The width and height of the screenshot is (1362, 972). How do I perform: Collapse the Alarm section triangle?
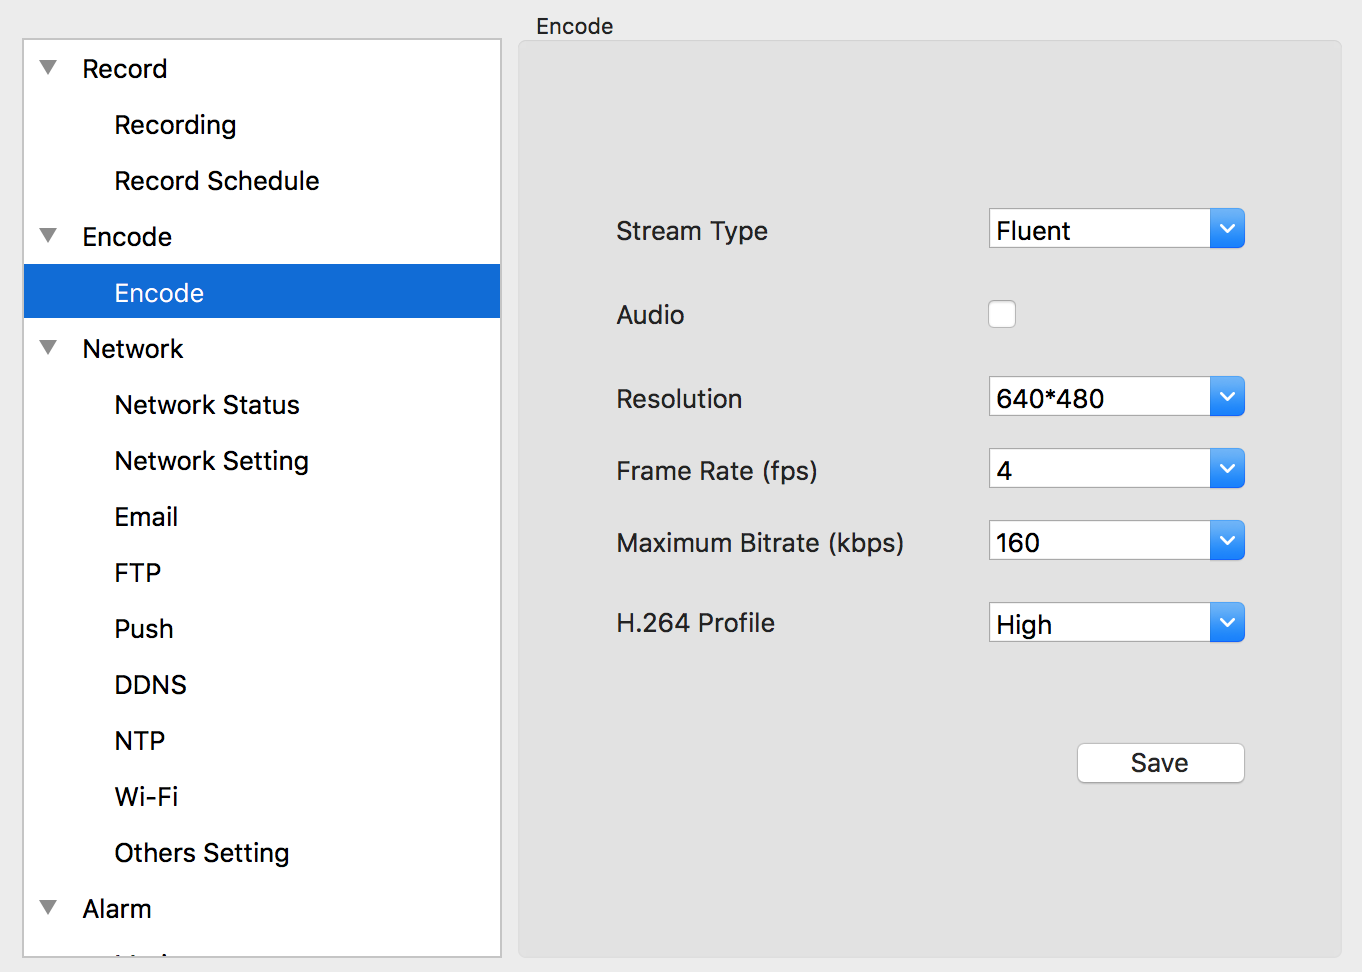coord(48,908)
